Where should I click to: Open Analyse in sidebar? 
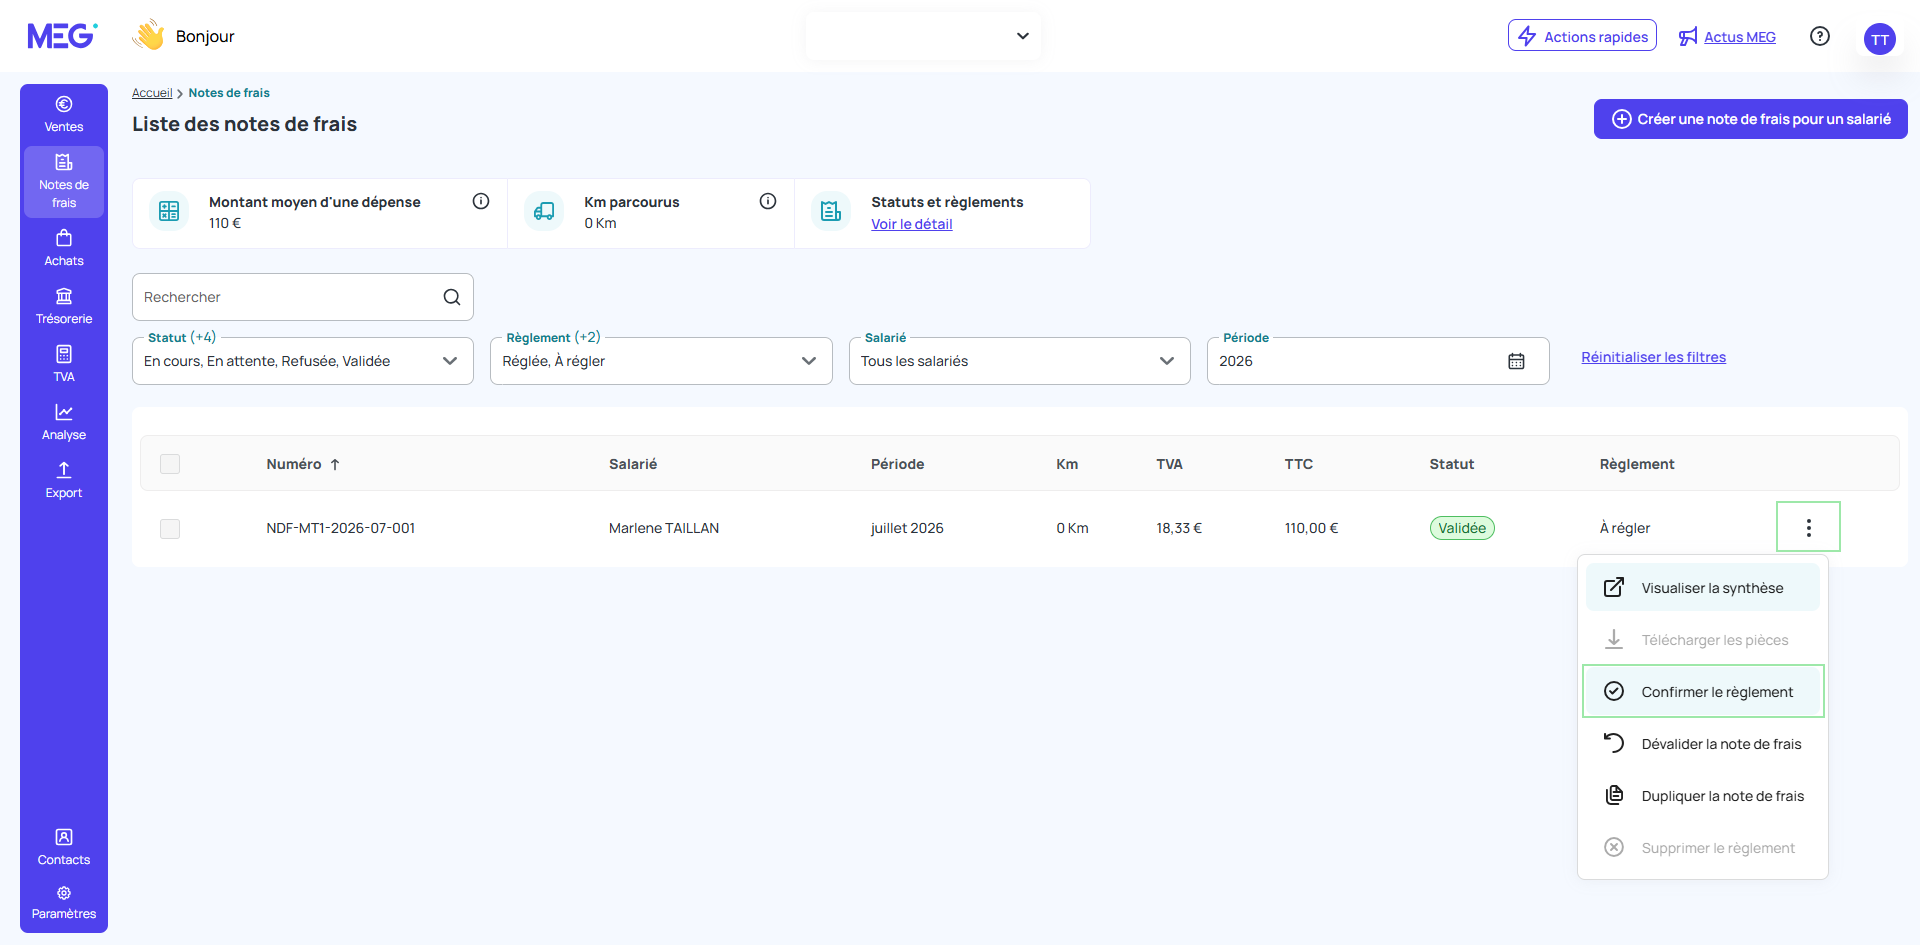coord(64,422)
